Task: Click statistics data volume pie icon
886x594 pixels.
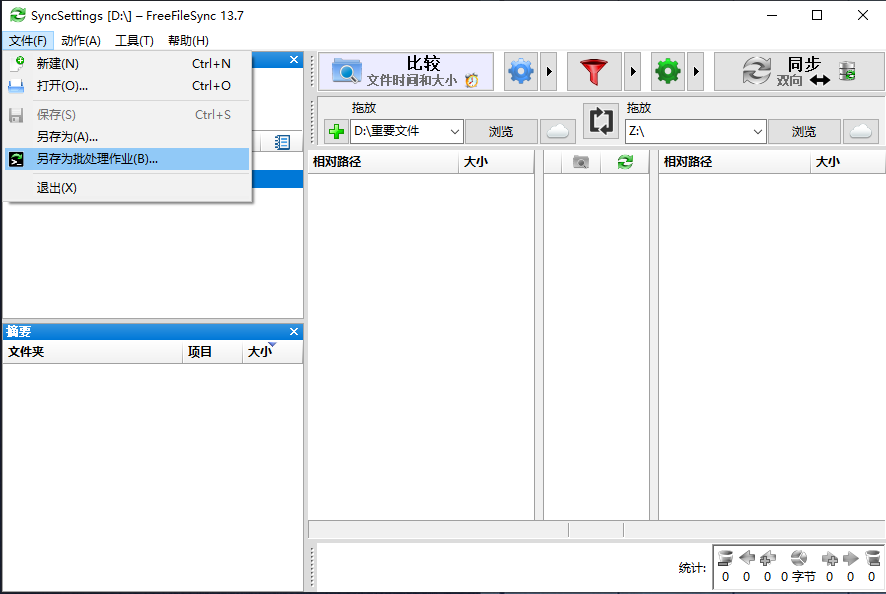Action: 799,558
